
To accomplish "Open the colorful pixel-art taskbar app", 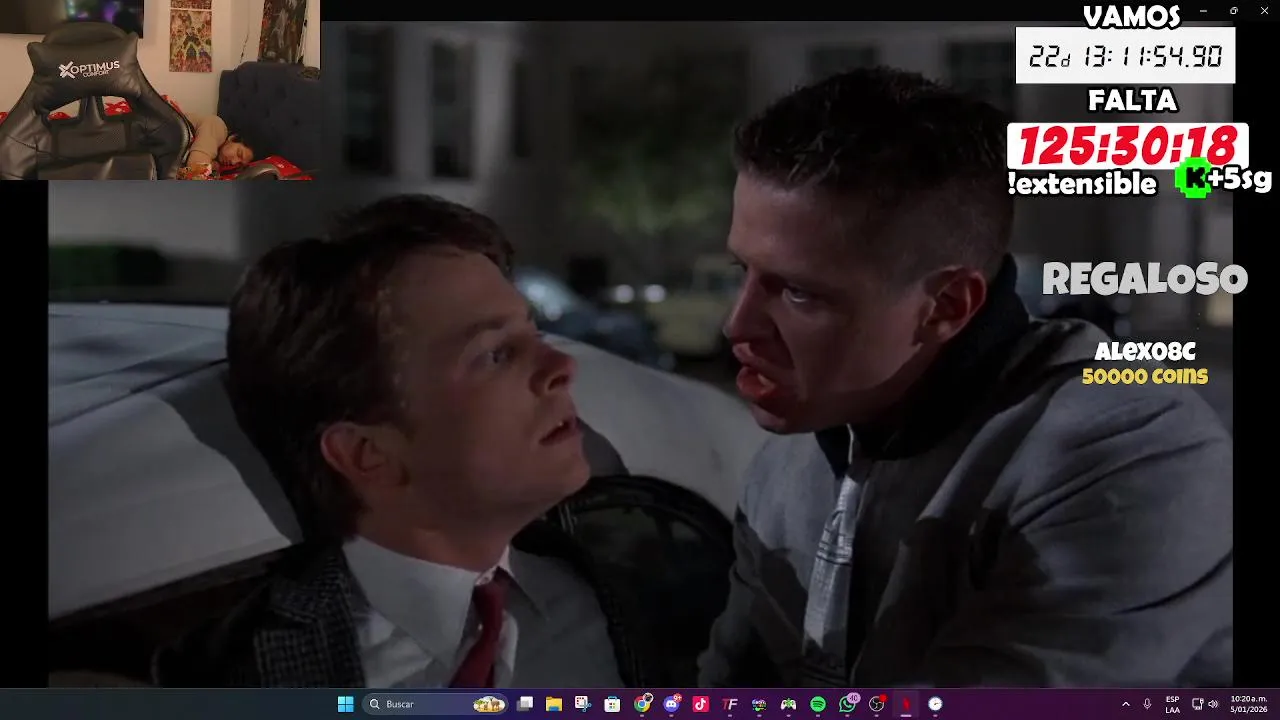I will click(759, 704).
